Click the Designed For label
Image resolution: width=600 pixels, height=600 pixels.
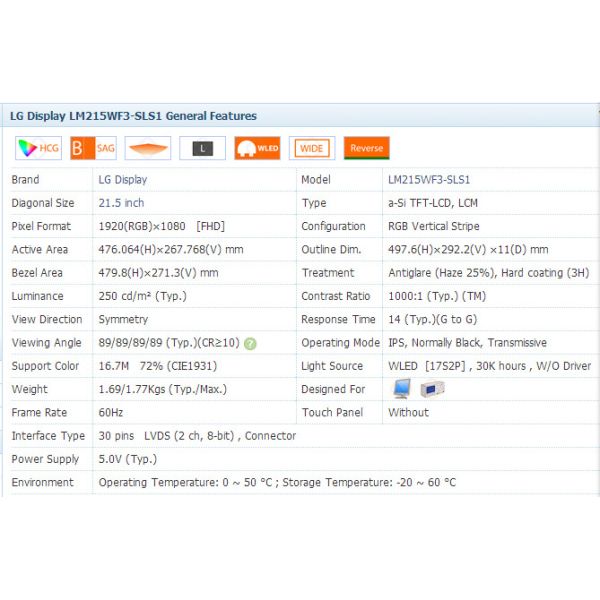click(x=333, y=390)
